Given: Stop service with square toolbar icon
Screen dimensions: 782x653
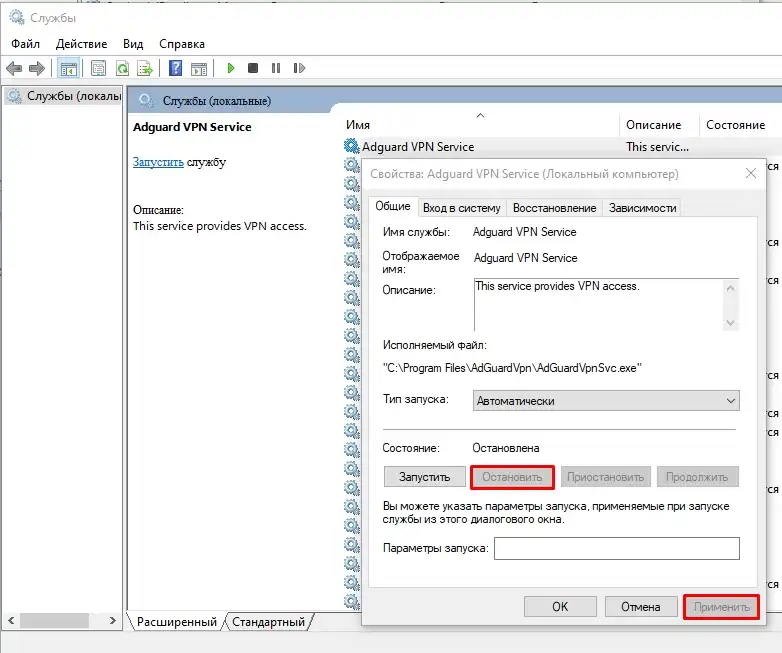Looking at the screenshot, I should (x=253, y=68).
